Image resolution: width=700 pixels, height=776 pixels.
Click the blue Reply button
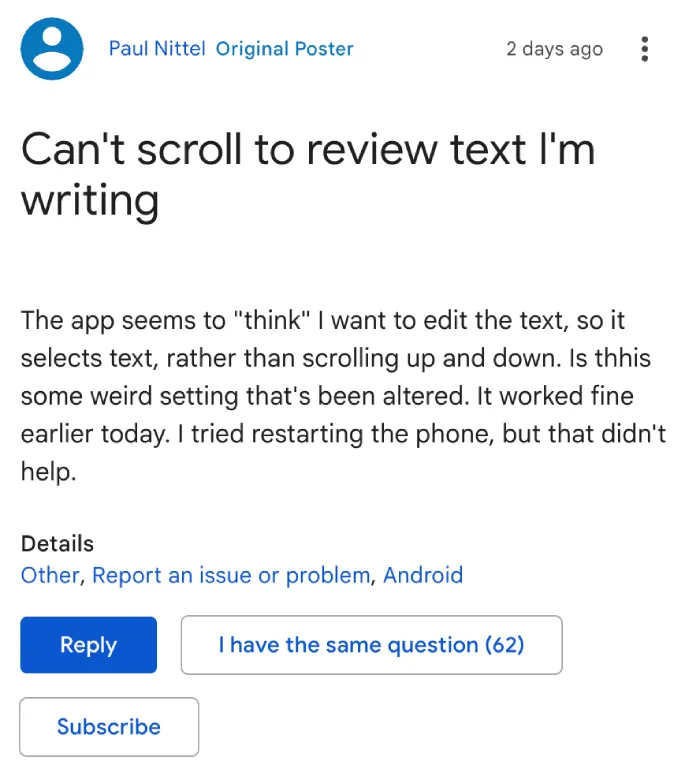89,645
